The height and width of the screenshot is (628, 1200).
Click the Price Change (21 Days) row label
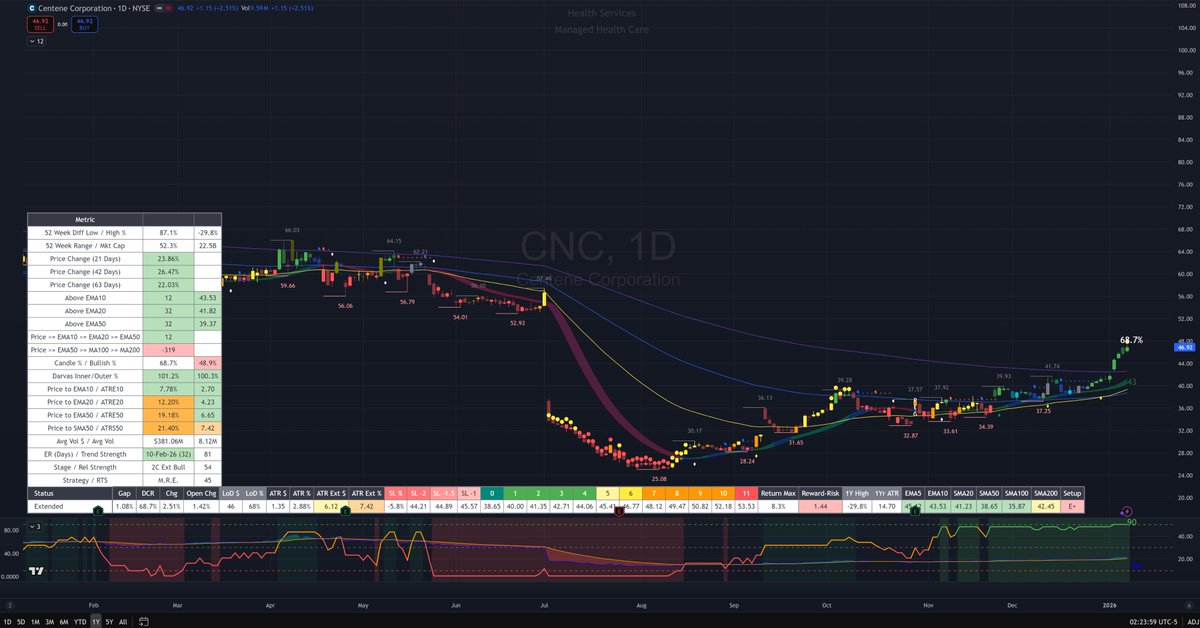[85, 257]
